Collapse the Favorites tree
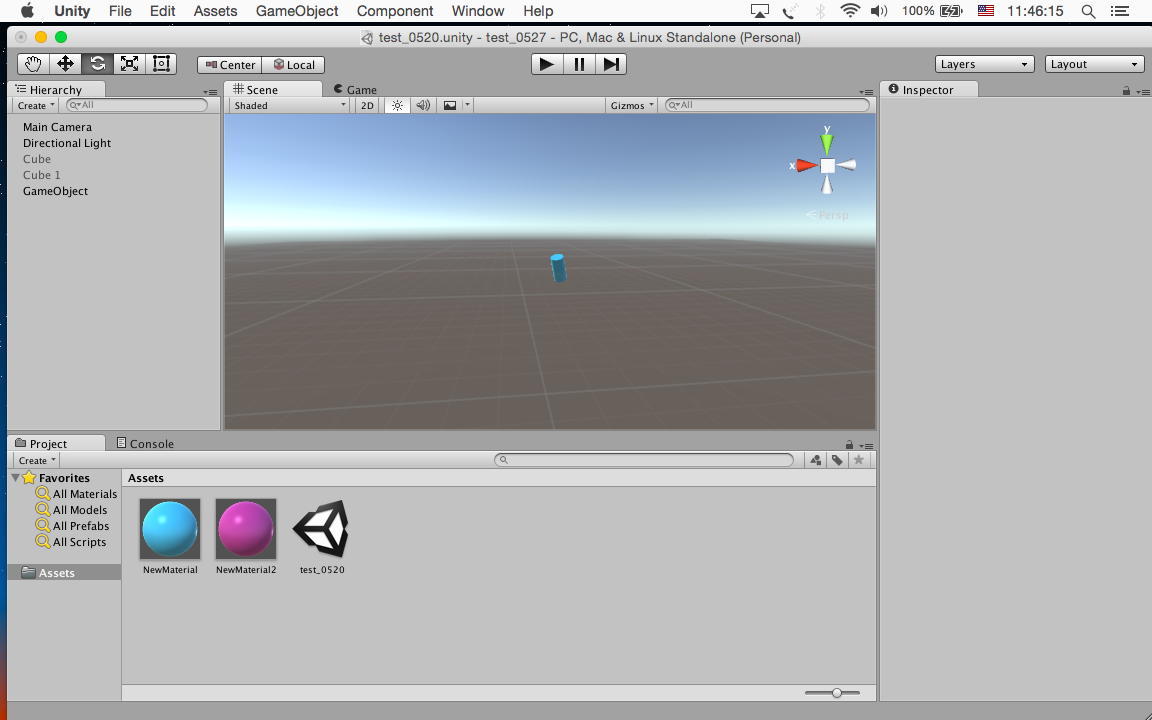Screen dimensions: 1152x720 15,478
